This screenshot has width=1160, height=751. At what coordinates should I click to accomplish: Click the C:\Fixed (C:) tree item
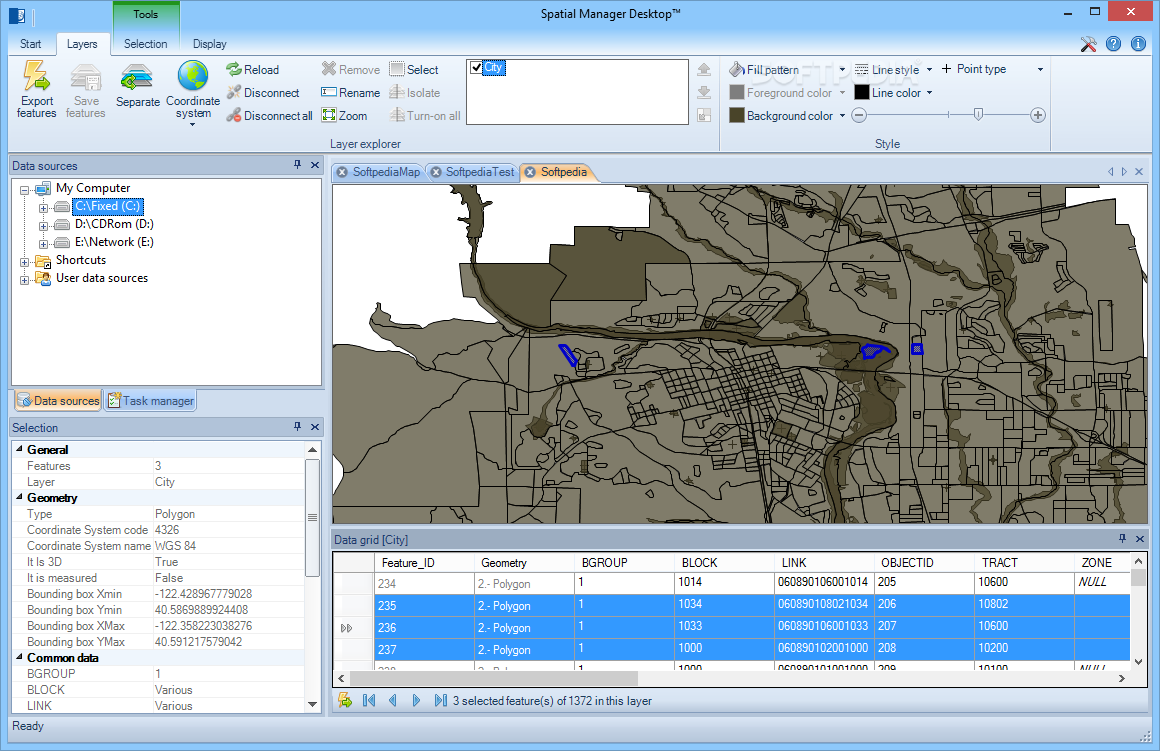pyautogui.click(x=108, y=206)
